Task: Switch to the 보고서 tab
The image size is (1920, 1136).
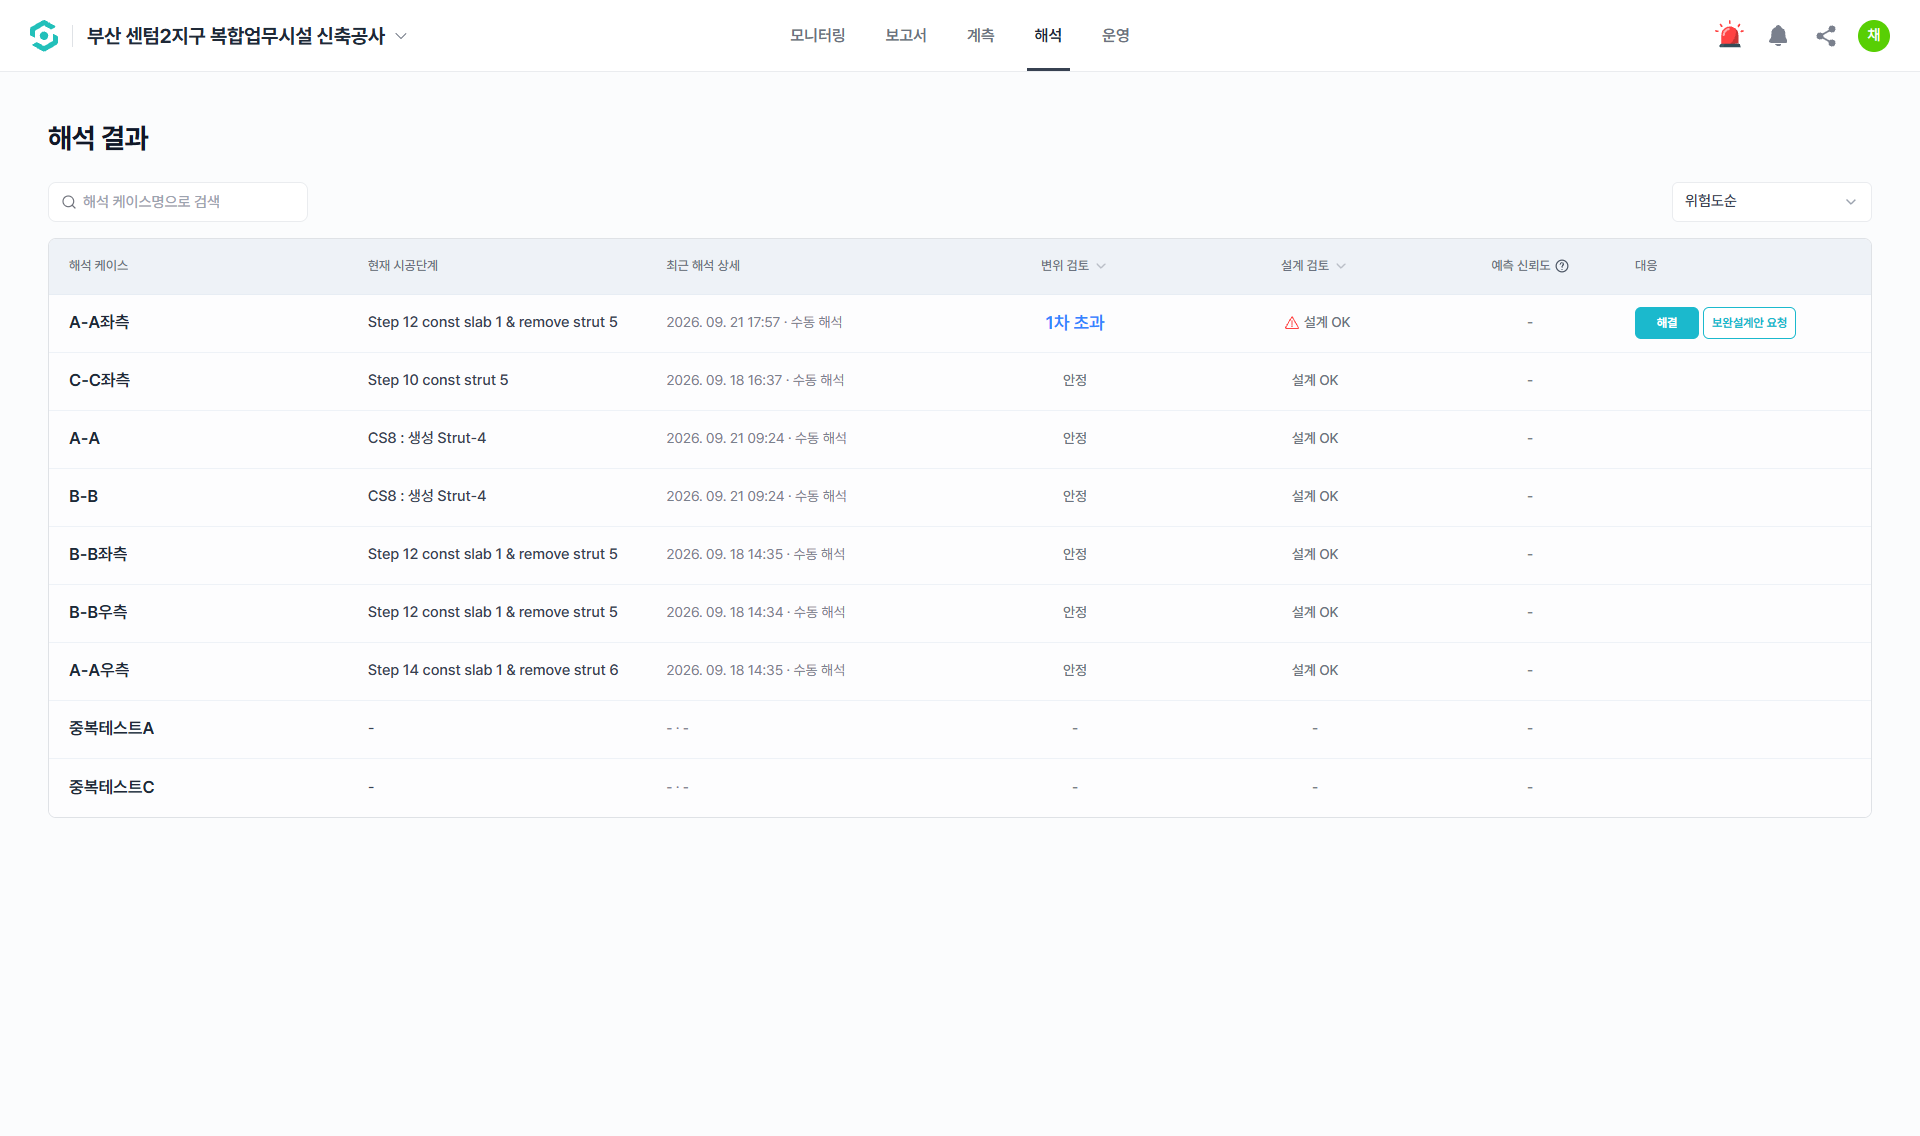Action: [x=906, y=36]
